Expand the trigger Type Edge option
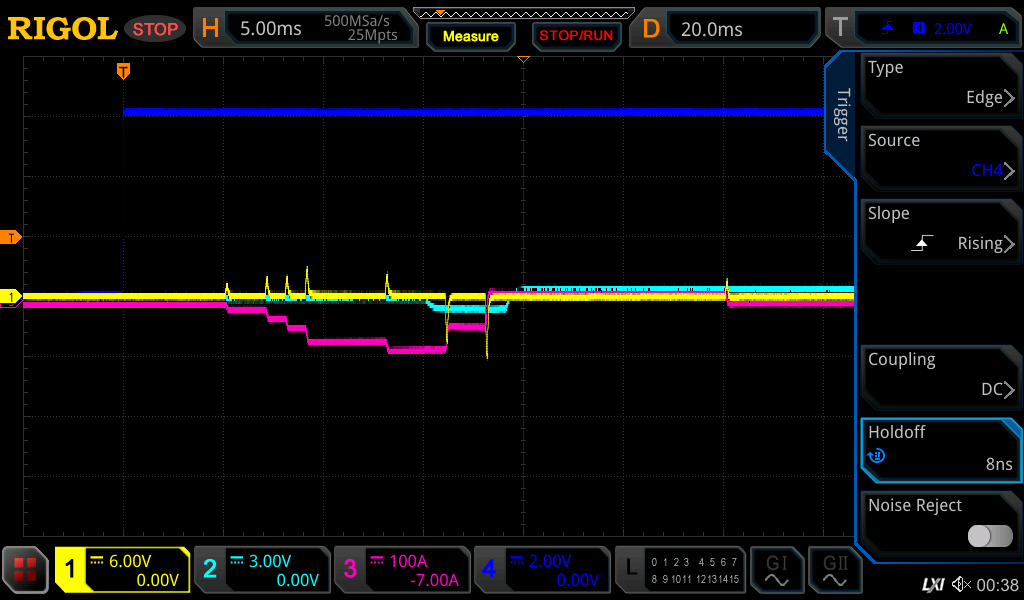This screenshot has width=1024, height=600. point(940,83)
